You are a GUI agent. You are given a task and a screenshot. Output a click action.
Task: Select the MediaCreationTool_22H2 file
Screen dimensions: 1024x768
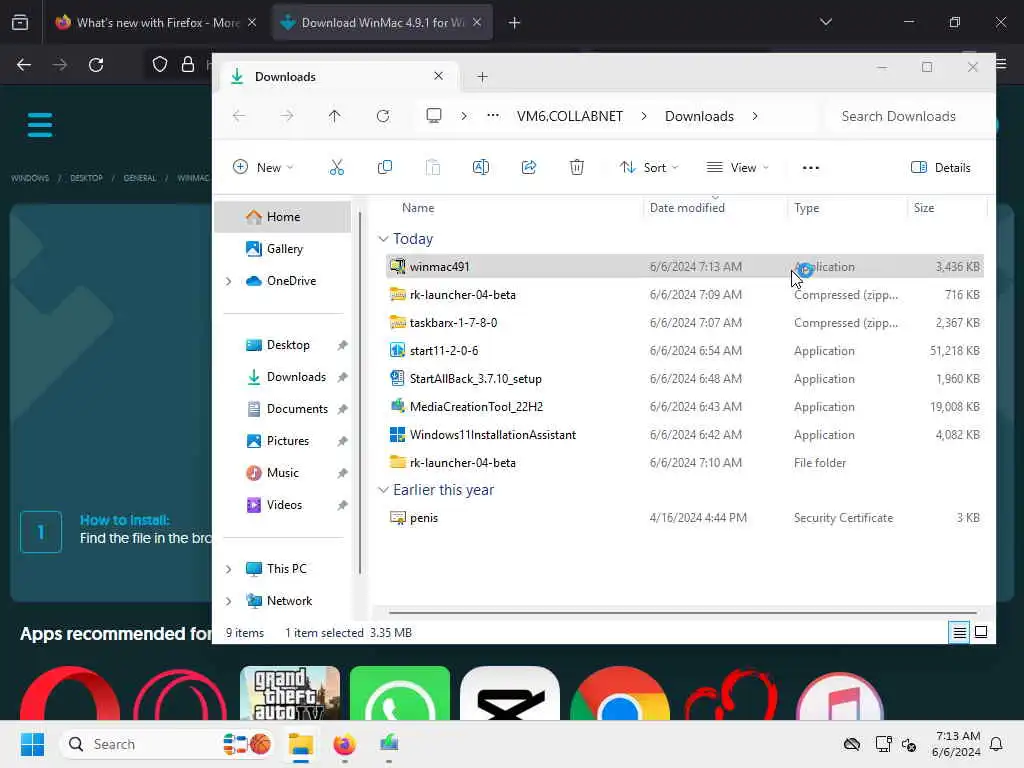click(x=684, y=407)
